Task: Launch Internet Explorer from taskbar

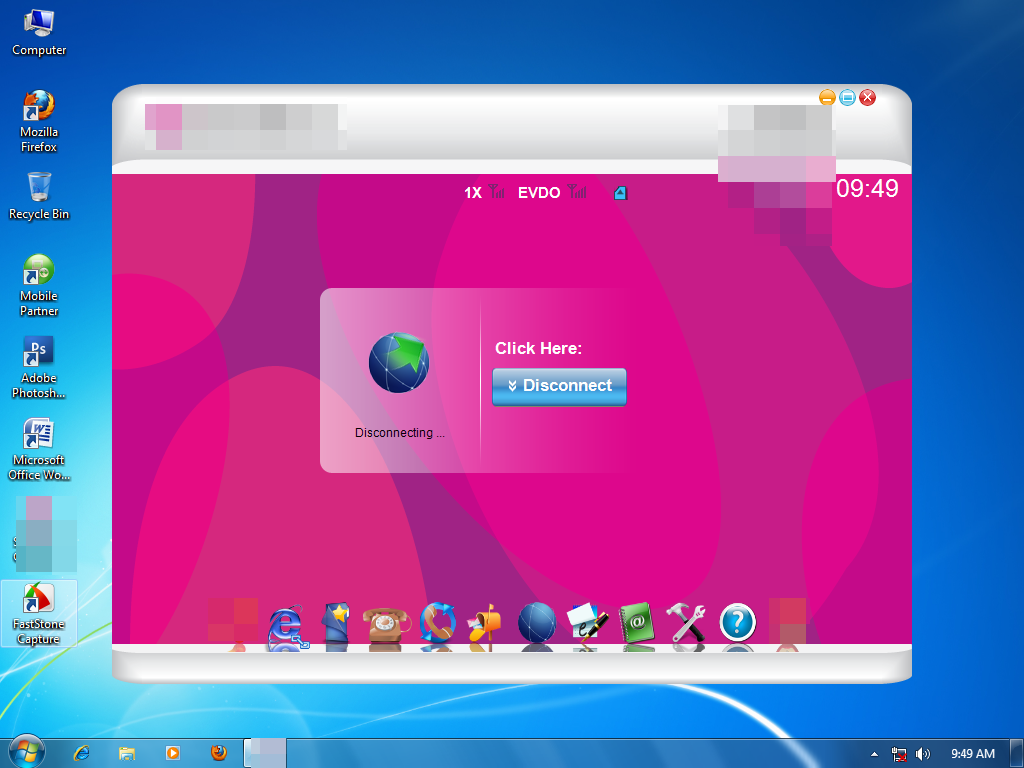Action: 82,753
